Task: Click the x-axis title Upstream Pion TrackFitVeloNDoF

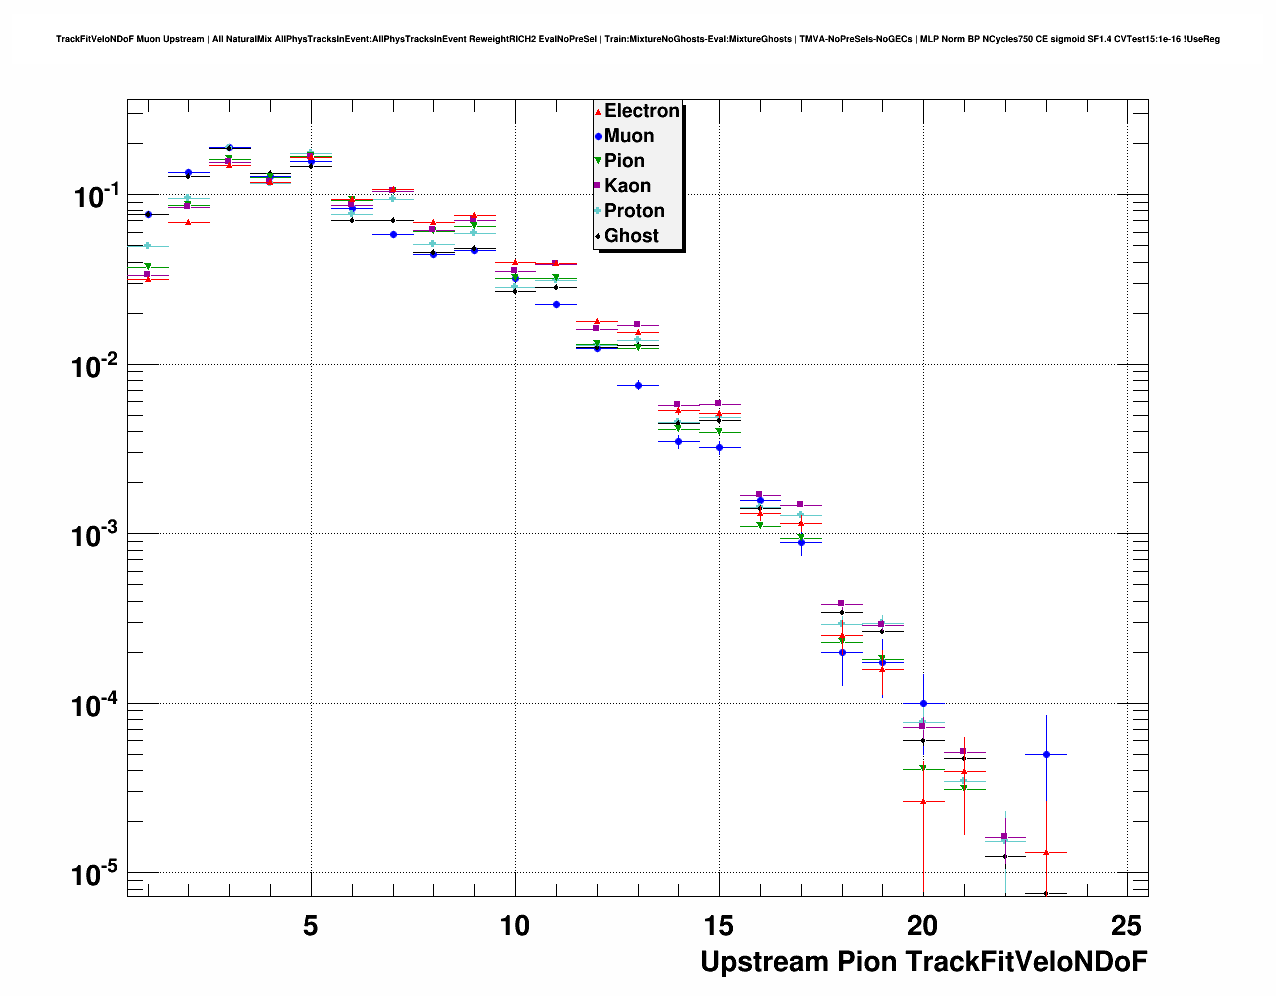Action: coord(923,962)
